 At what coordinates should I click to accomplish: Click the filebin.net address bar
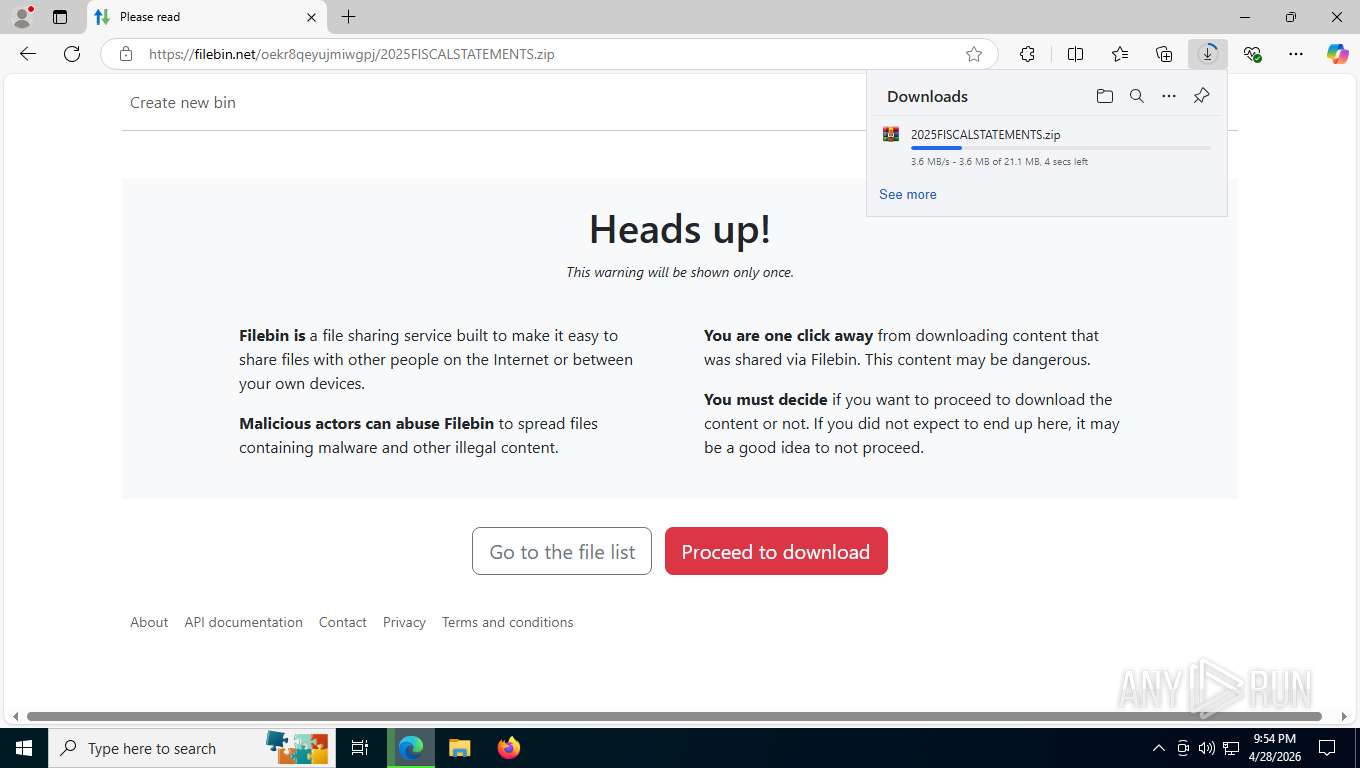point(550,54)
